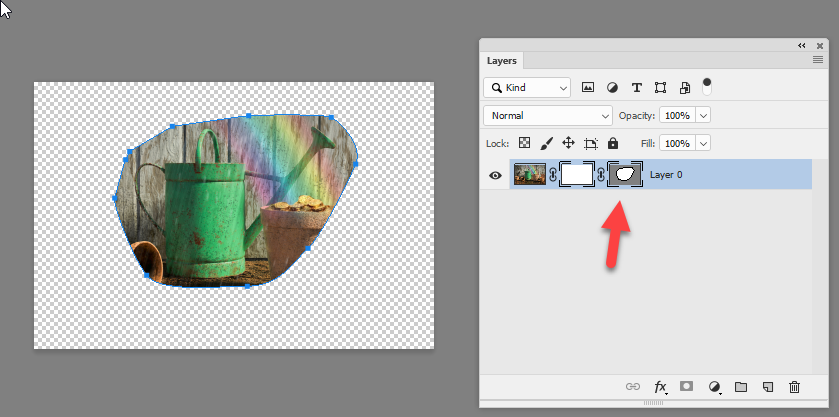Click Link layers icon at panel bottom
The width and height of the screenshot is (839, 417).
pyautogui.click(x=633, y=386)
